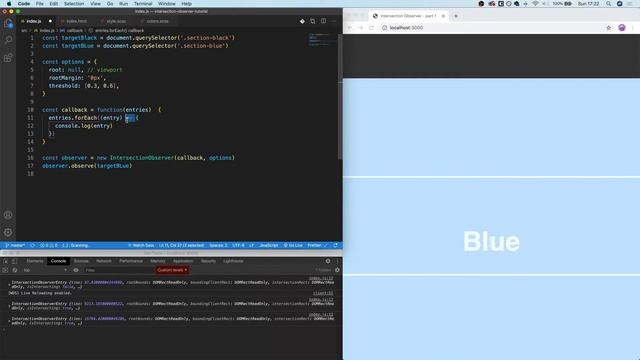Open DevTools settings gear
This screenshot has width=640, height=360.
point(328,261)
